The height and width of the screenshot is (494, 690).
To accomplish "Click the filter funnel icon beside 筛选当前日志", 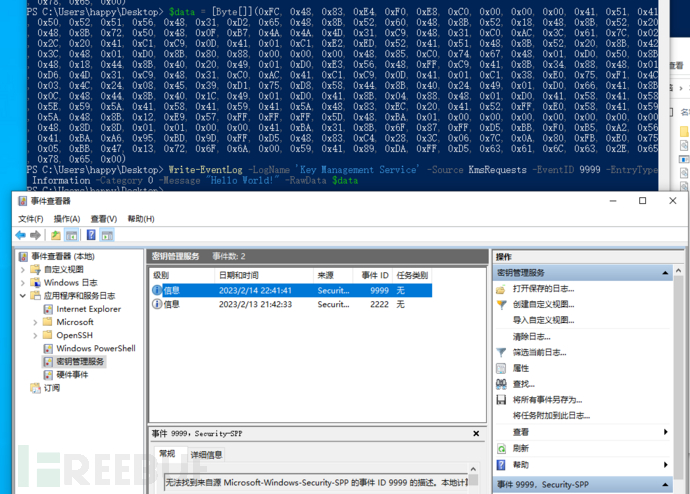I will 501,352.
